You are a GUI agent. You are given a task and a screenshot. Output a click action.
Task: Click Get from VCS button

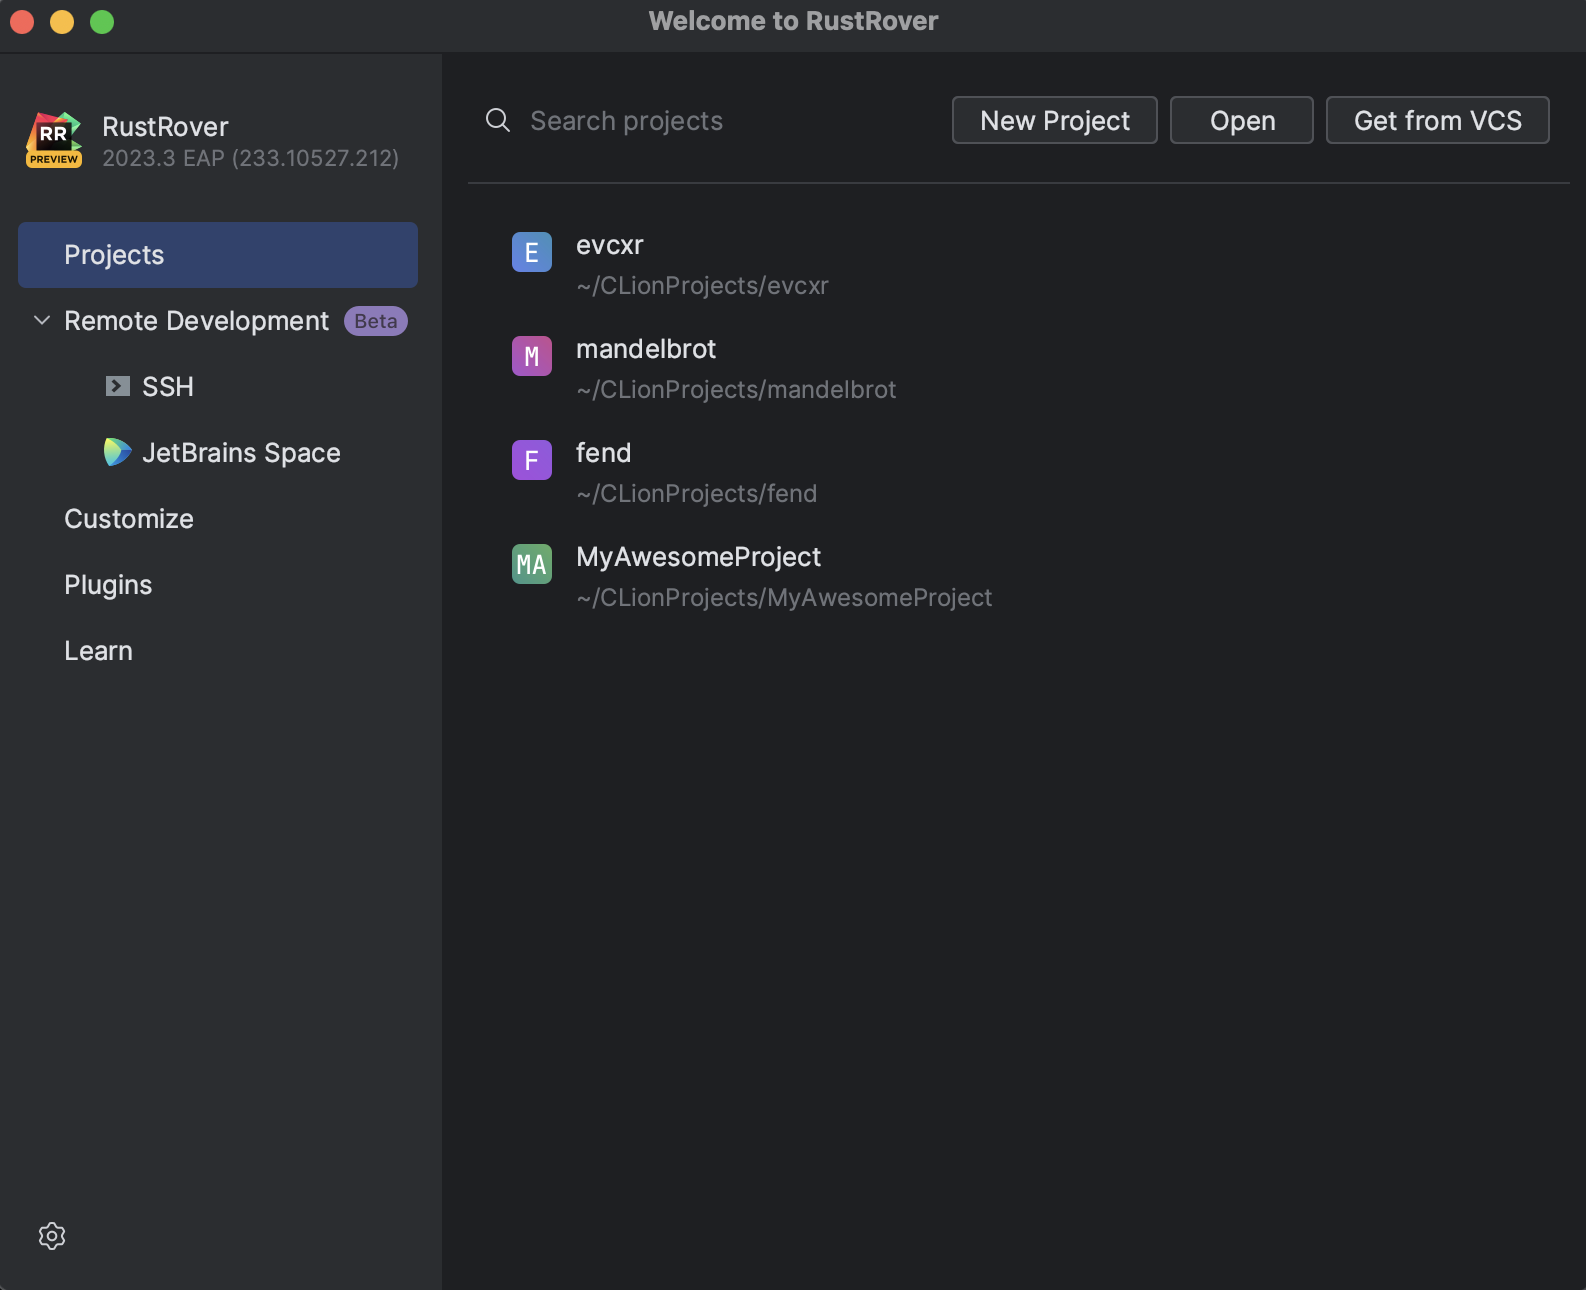[x=1437, y=121]
